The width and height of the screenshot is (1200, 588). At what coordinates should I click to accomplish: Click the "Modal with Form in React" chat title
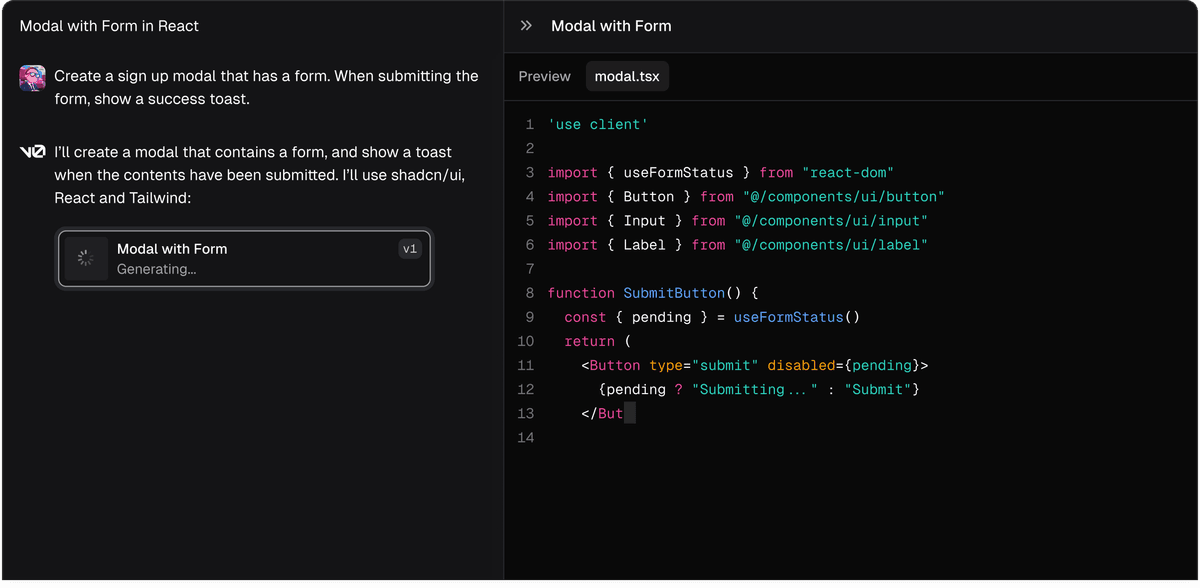(109, 26)
